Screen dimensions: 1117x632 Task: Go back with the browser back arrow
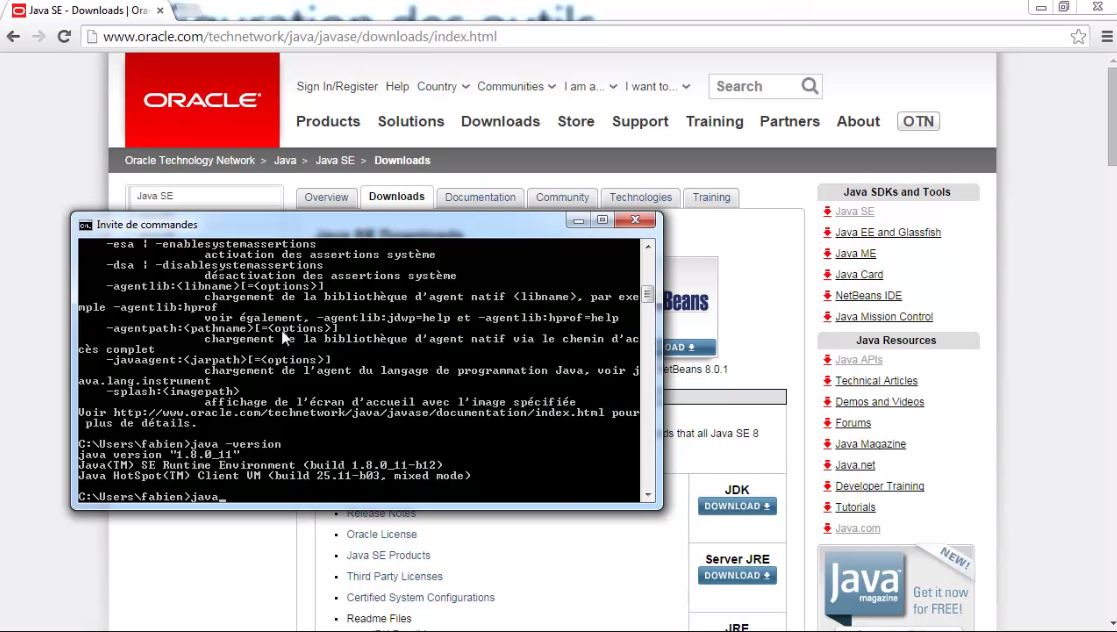coord(14,36)
